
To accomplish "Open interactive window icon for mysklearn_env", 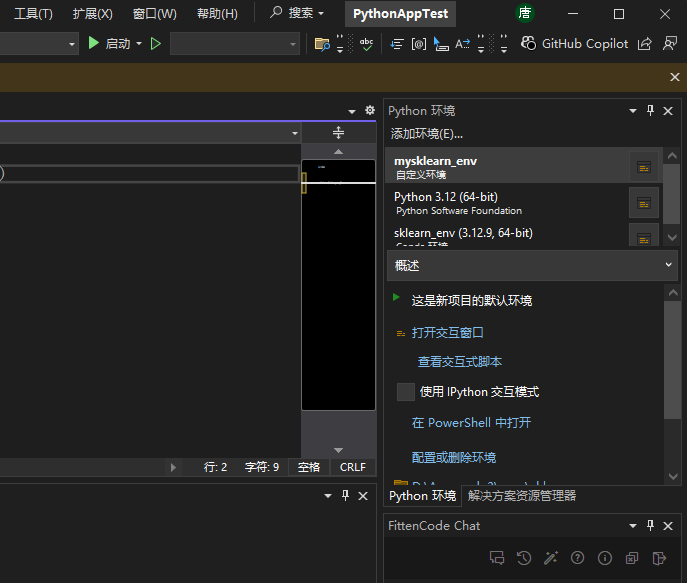I will click(x=644, y=167).
